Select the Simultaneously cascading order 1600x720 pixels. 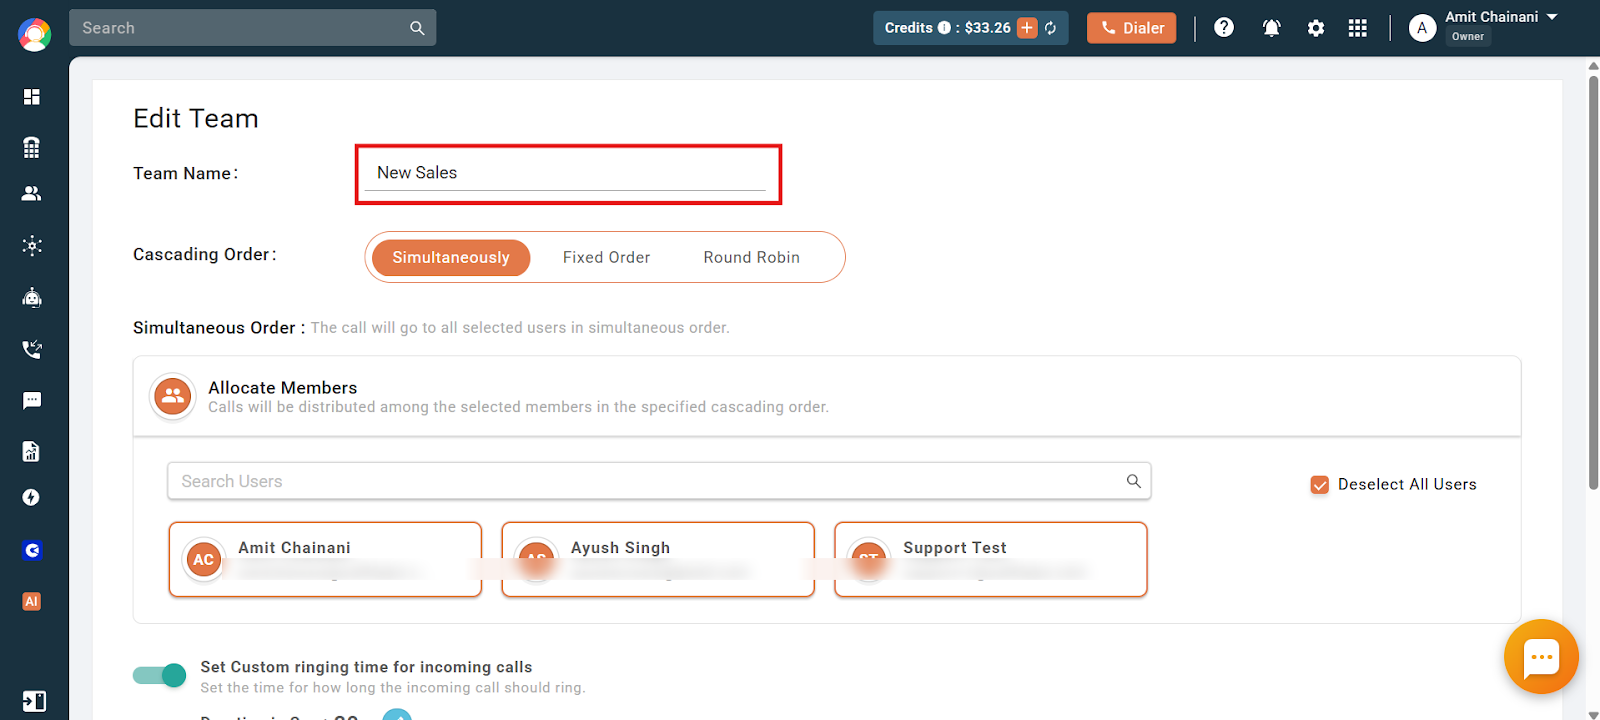pos(451,257)
